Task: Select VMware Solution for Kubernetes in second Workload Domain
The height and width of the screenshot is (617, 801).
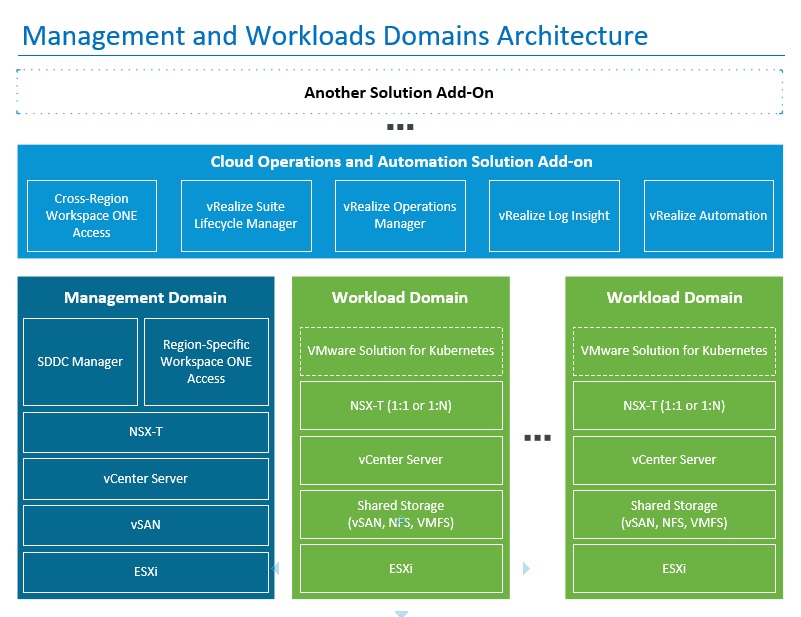Action: [x=674, y=351]
